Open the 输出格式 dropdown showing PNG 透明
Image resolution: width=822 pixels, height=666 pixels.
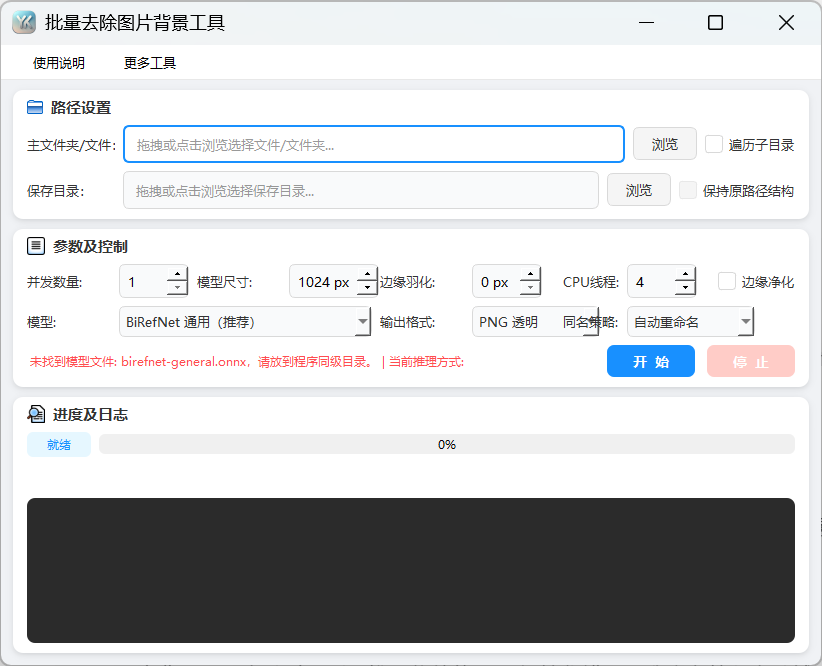(535, 321)
